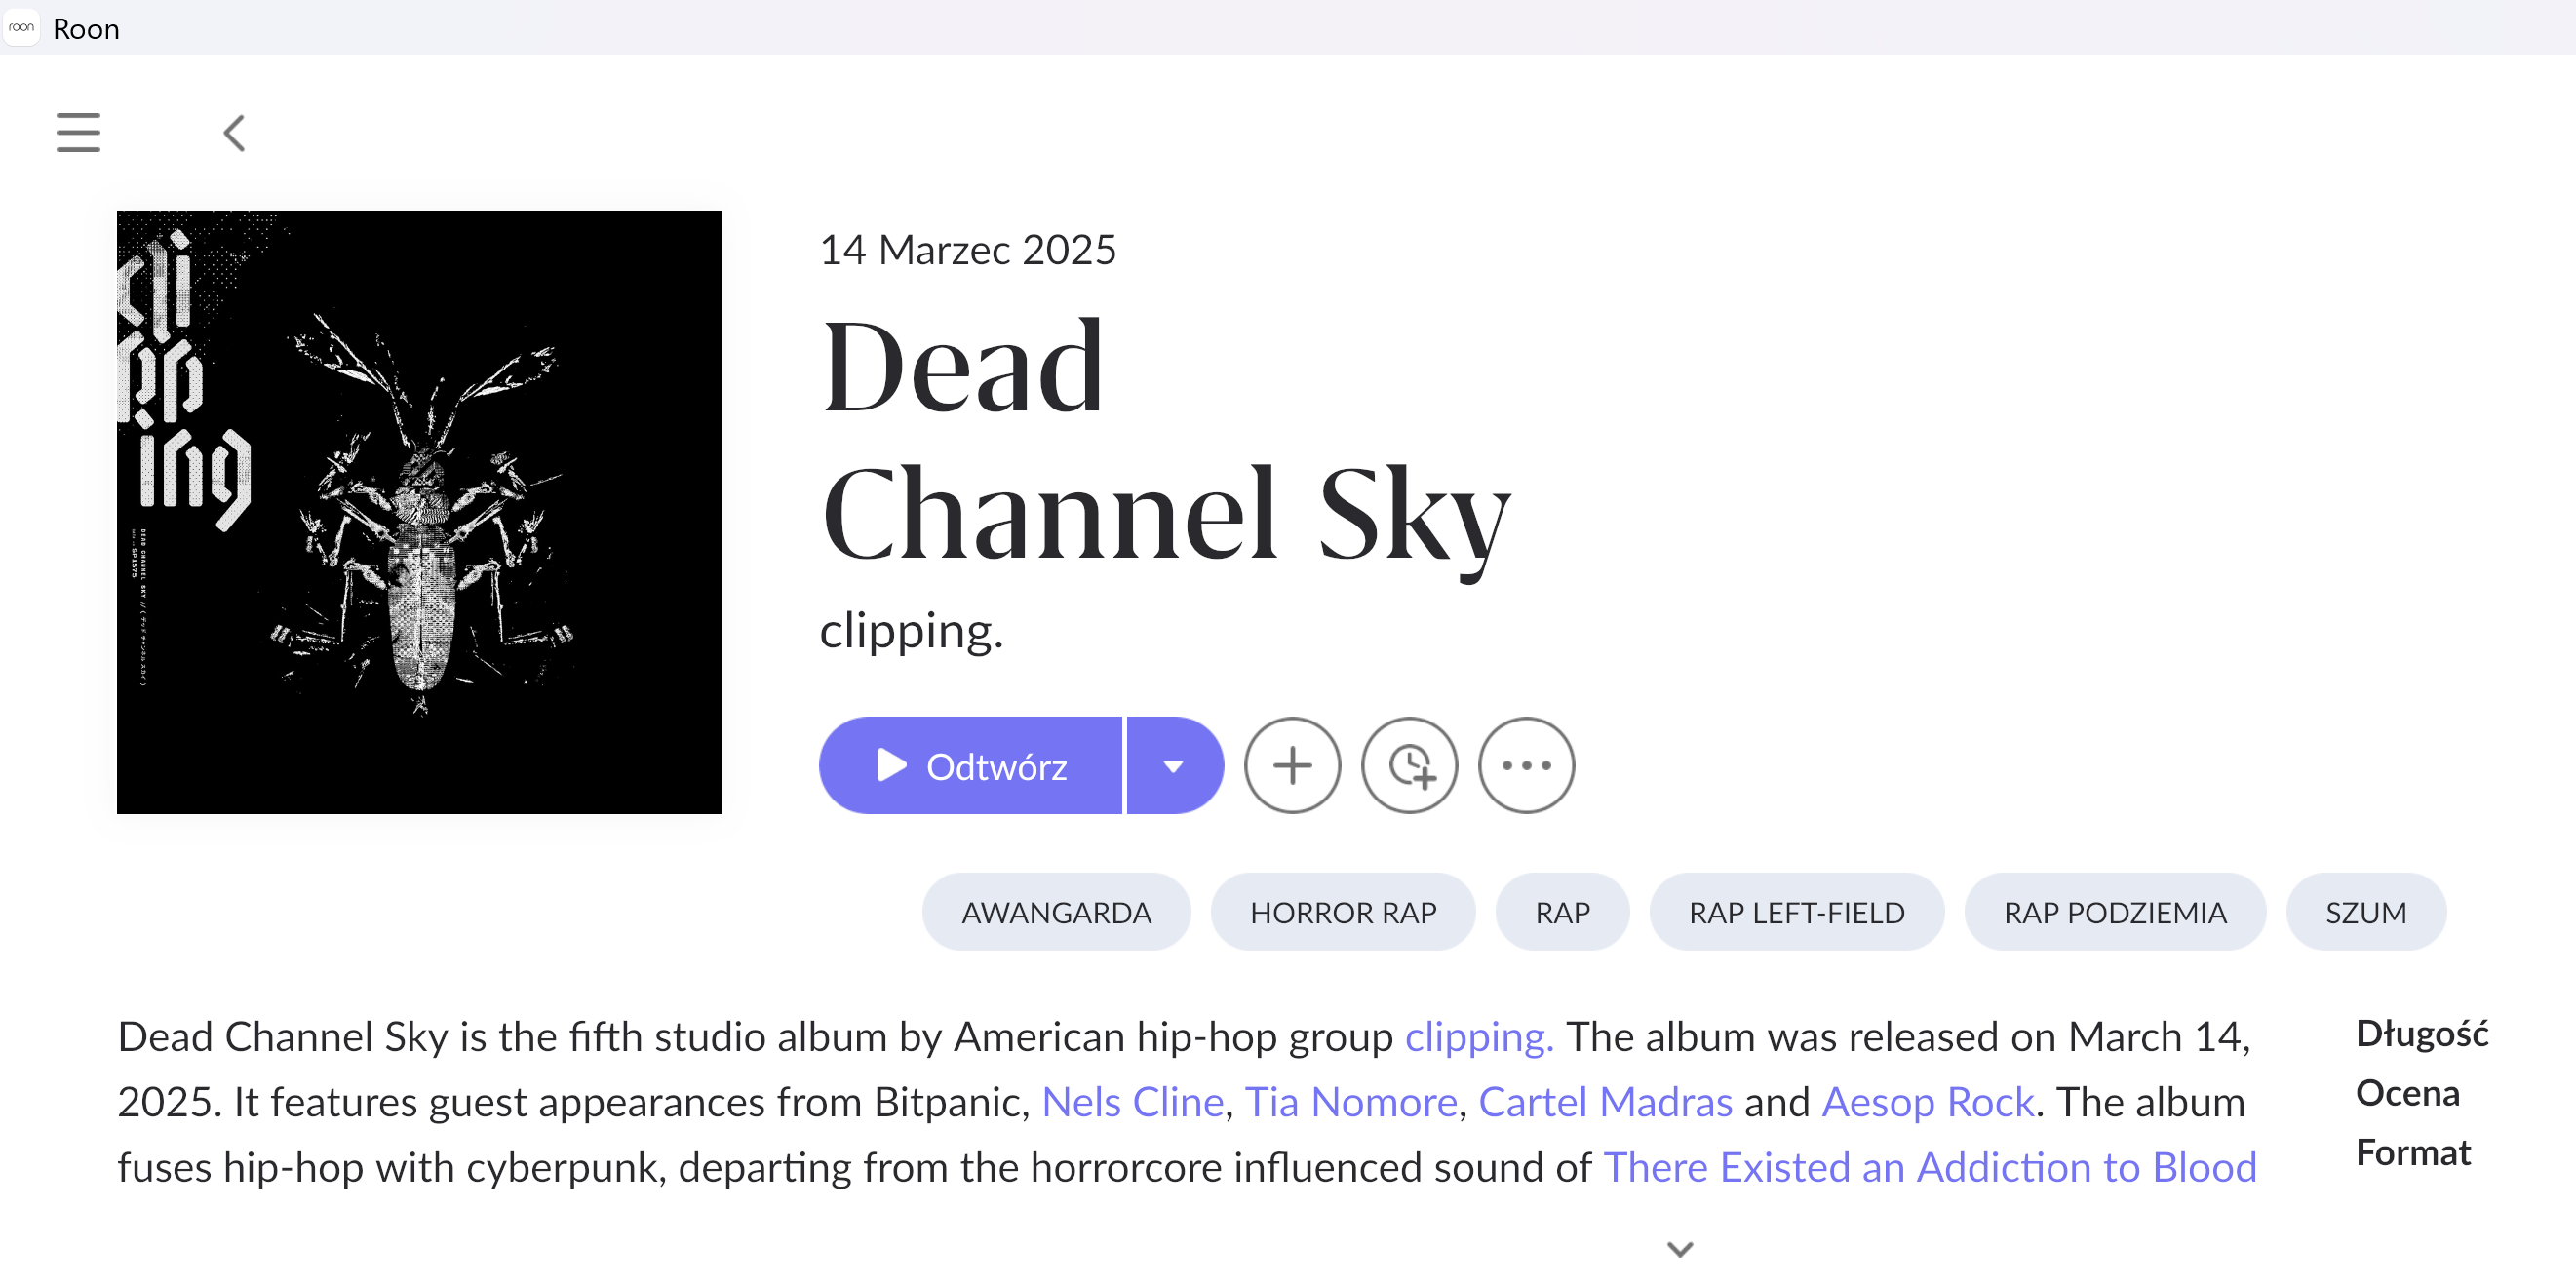Expand the album description chevron

(x=1679, y=1248)
